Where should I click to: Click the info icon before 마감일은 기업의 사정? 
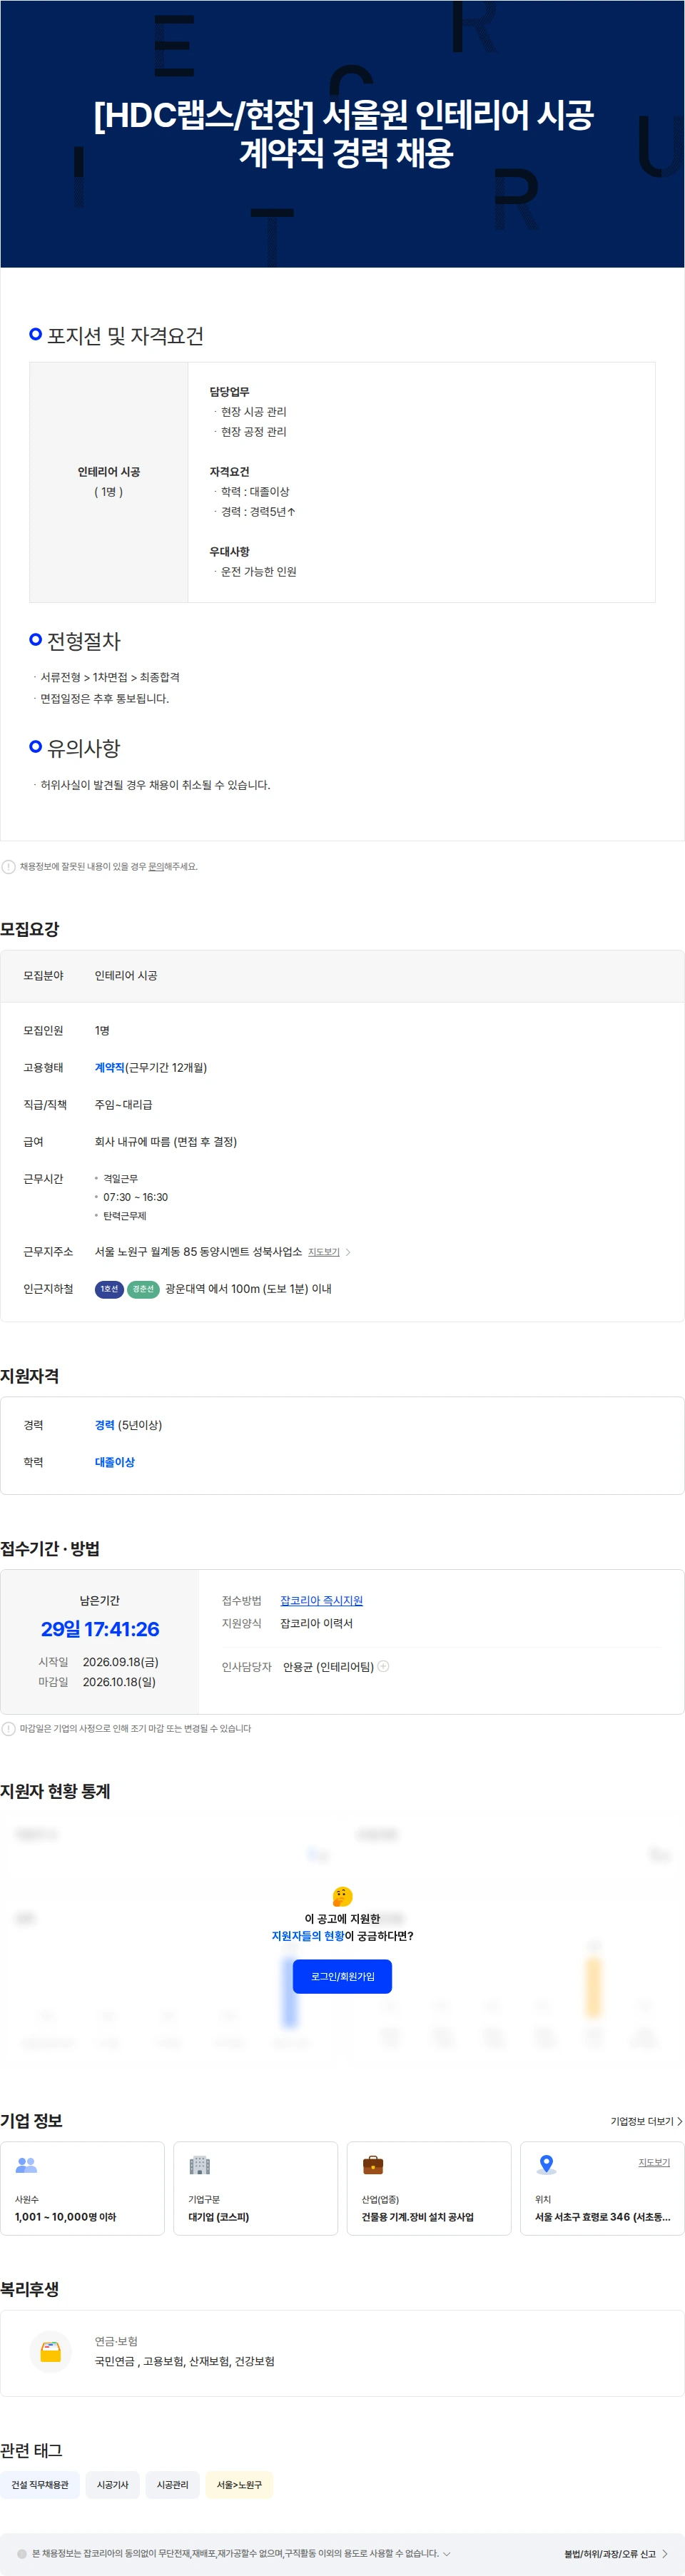tap(8, 1728)
